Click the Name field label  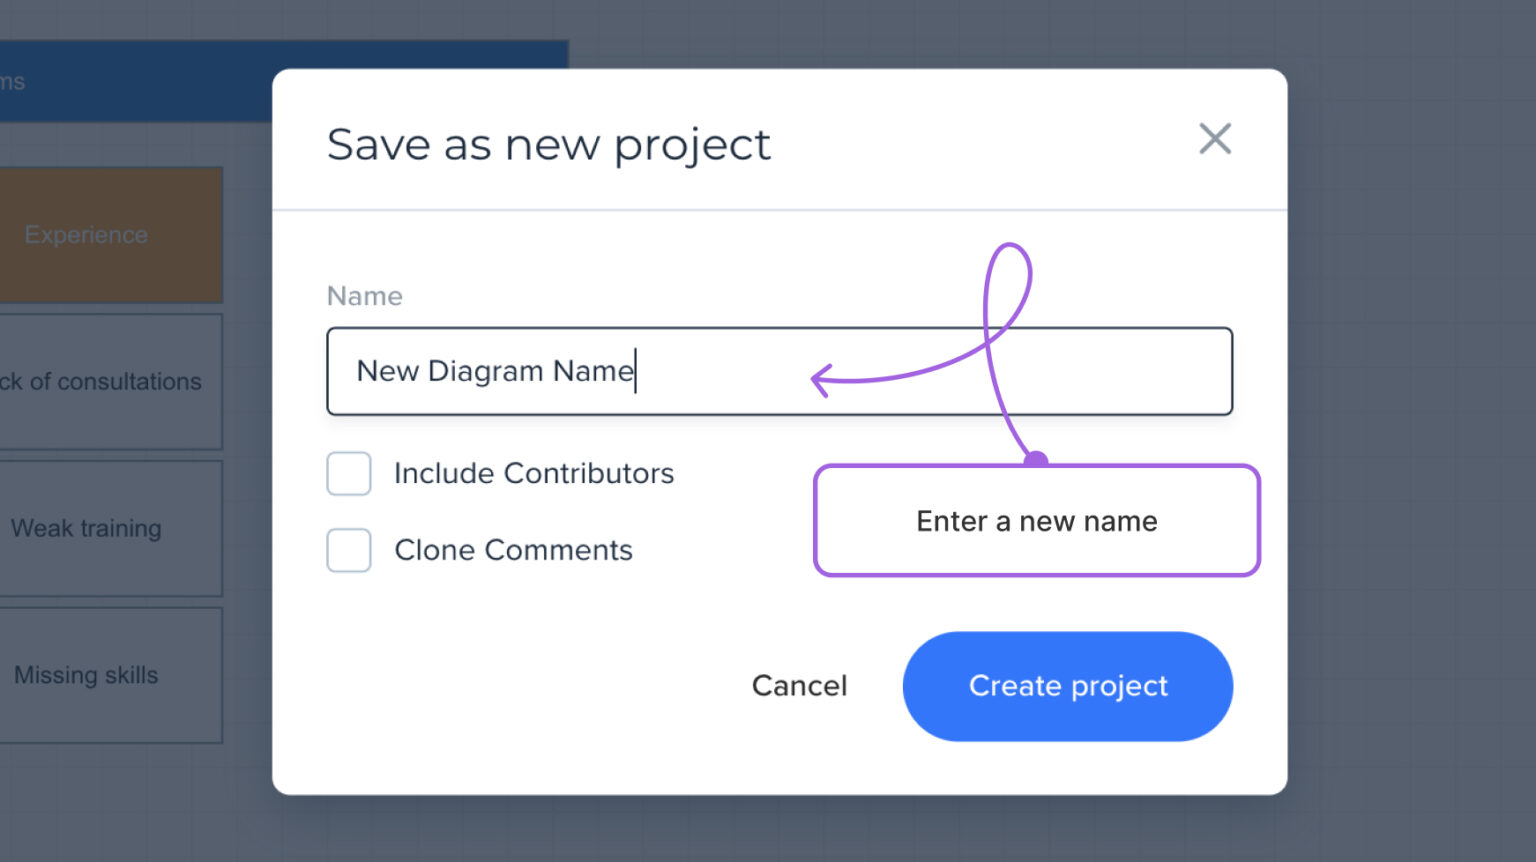pos(364,296)
